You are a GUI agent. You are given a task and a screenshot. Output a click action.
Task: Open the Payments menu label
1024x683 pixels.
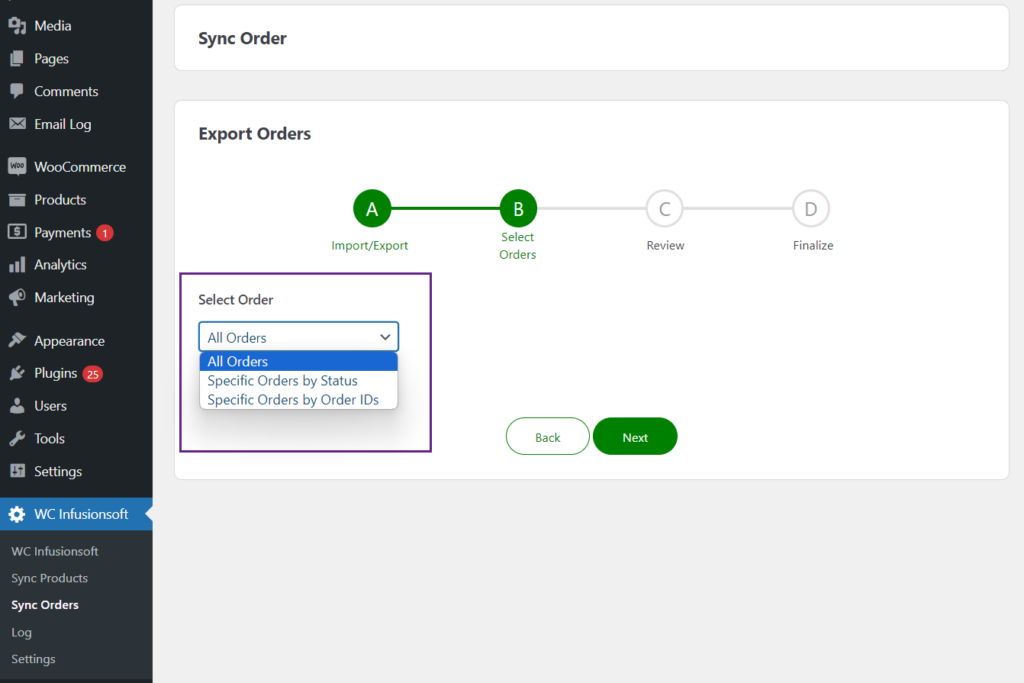click(62, 232)
